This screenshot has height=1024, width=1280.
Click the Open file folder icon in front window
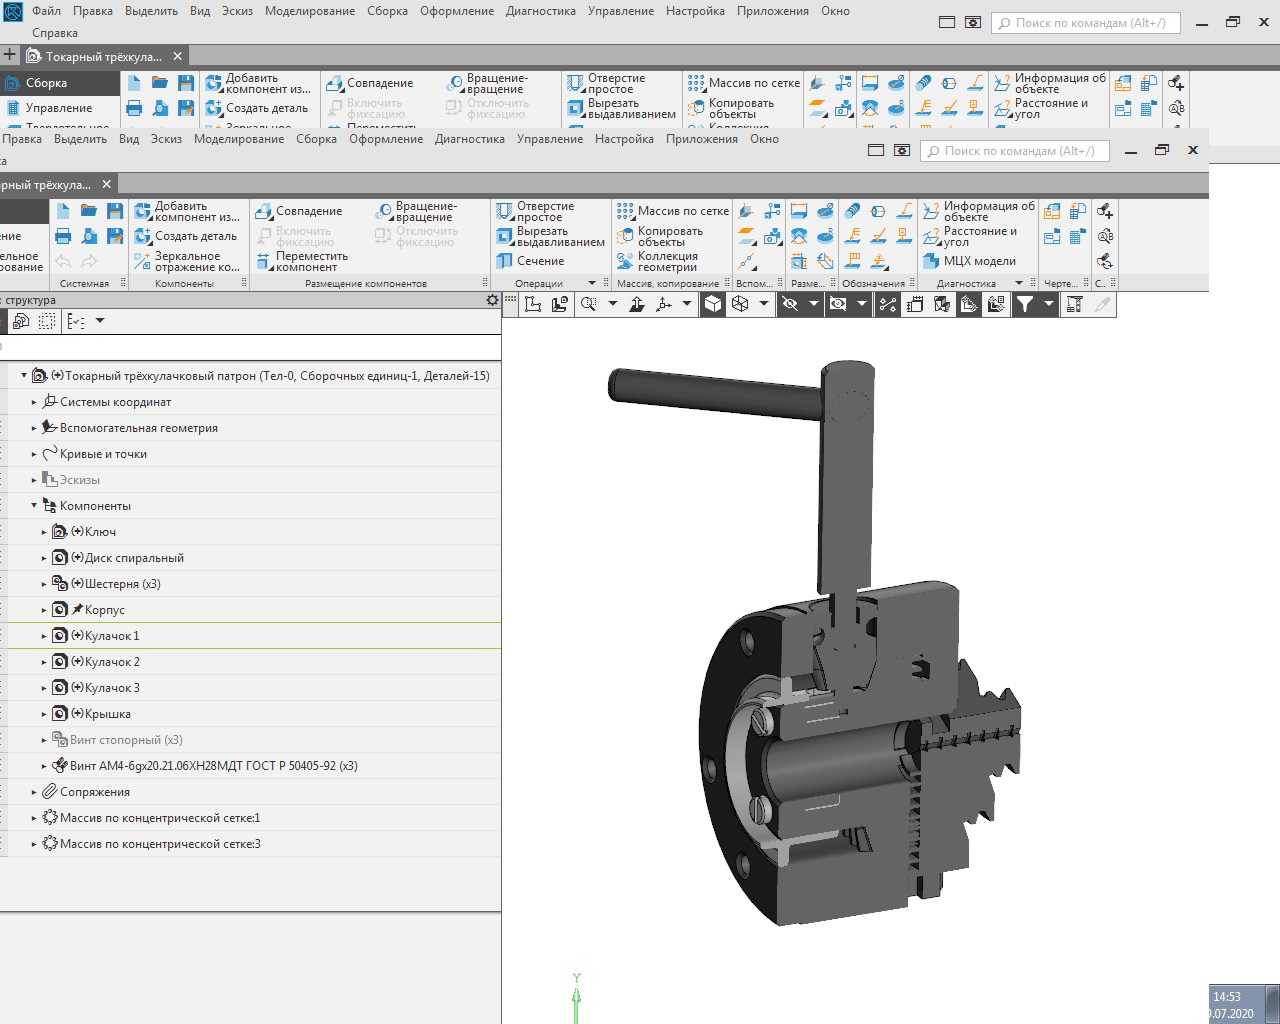89,211
